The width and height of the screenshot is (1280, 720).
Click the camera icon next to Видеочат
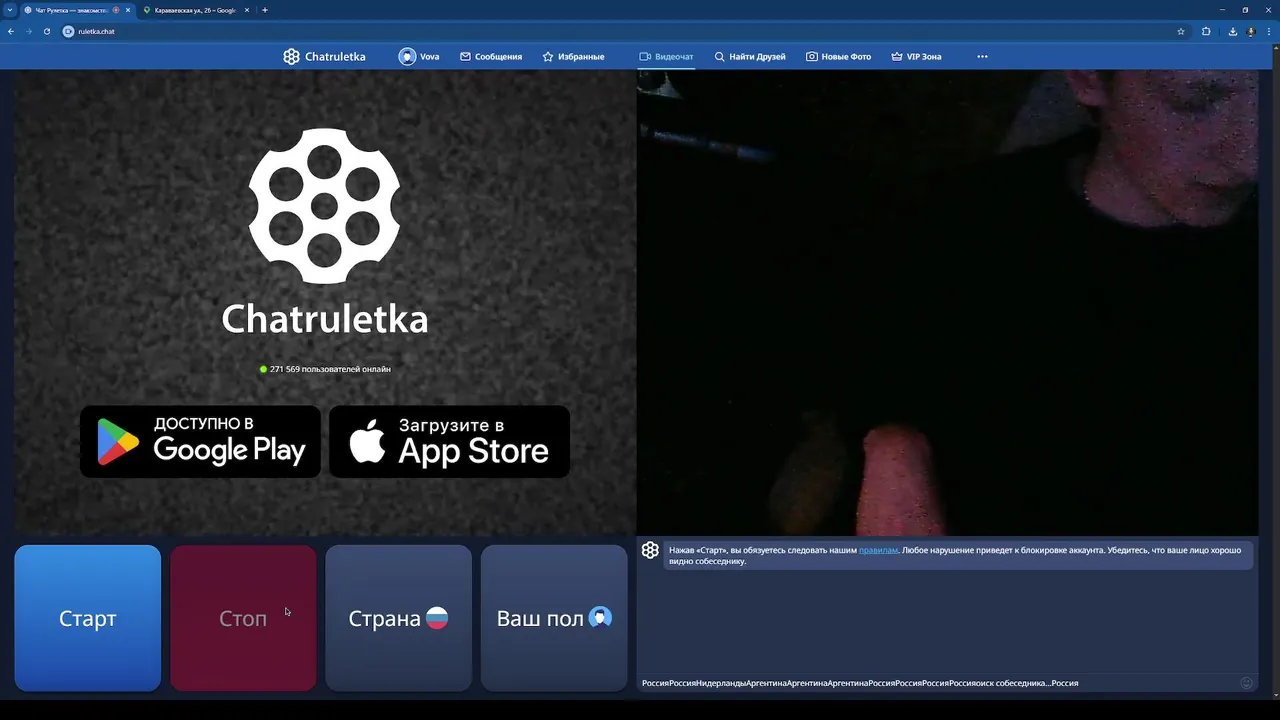point(645,57)
